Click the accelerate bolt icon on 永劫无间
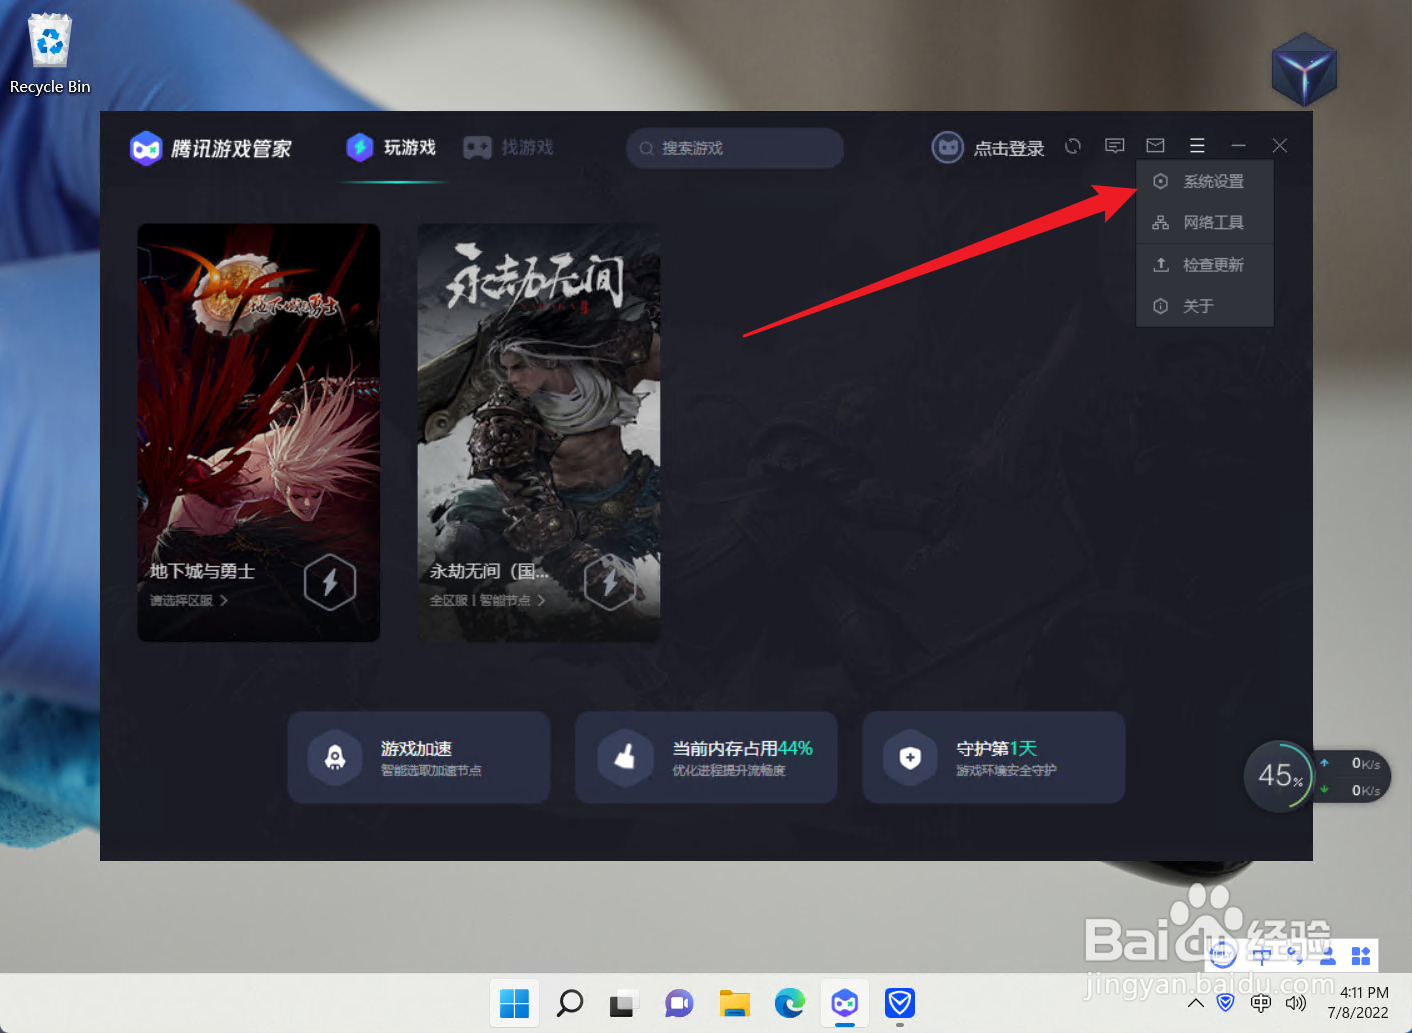The image size is (1412, 1033). tap(610, 581)
